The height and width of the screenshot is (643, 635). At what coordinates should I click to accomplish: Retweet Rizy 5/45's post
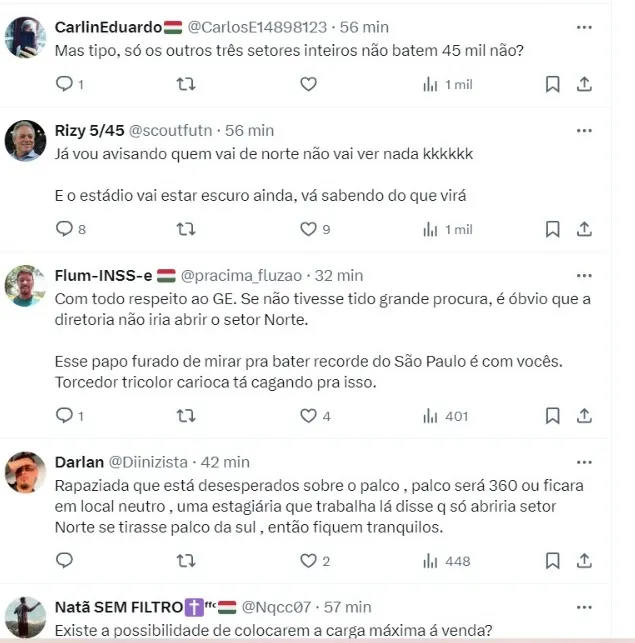click(x=186, y=229)
